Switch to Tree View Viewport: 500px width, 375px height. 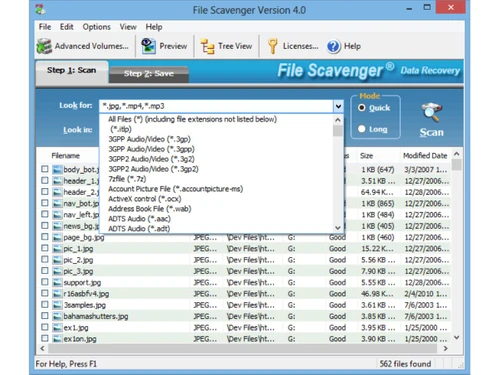tap(226, 46)
